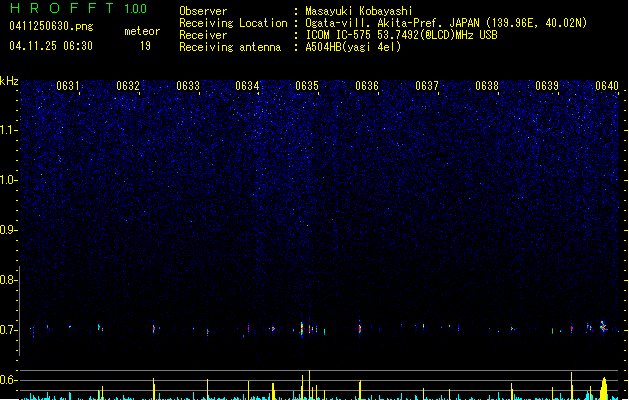Click the Observer label

[203, 11]
